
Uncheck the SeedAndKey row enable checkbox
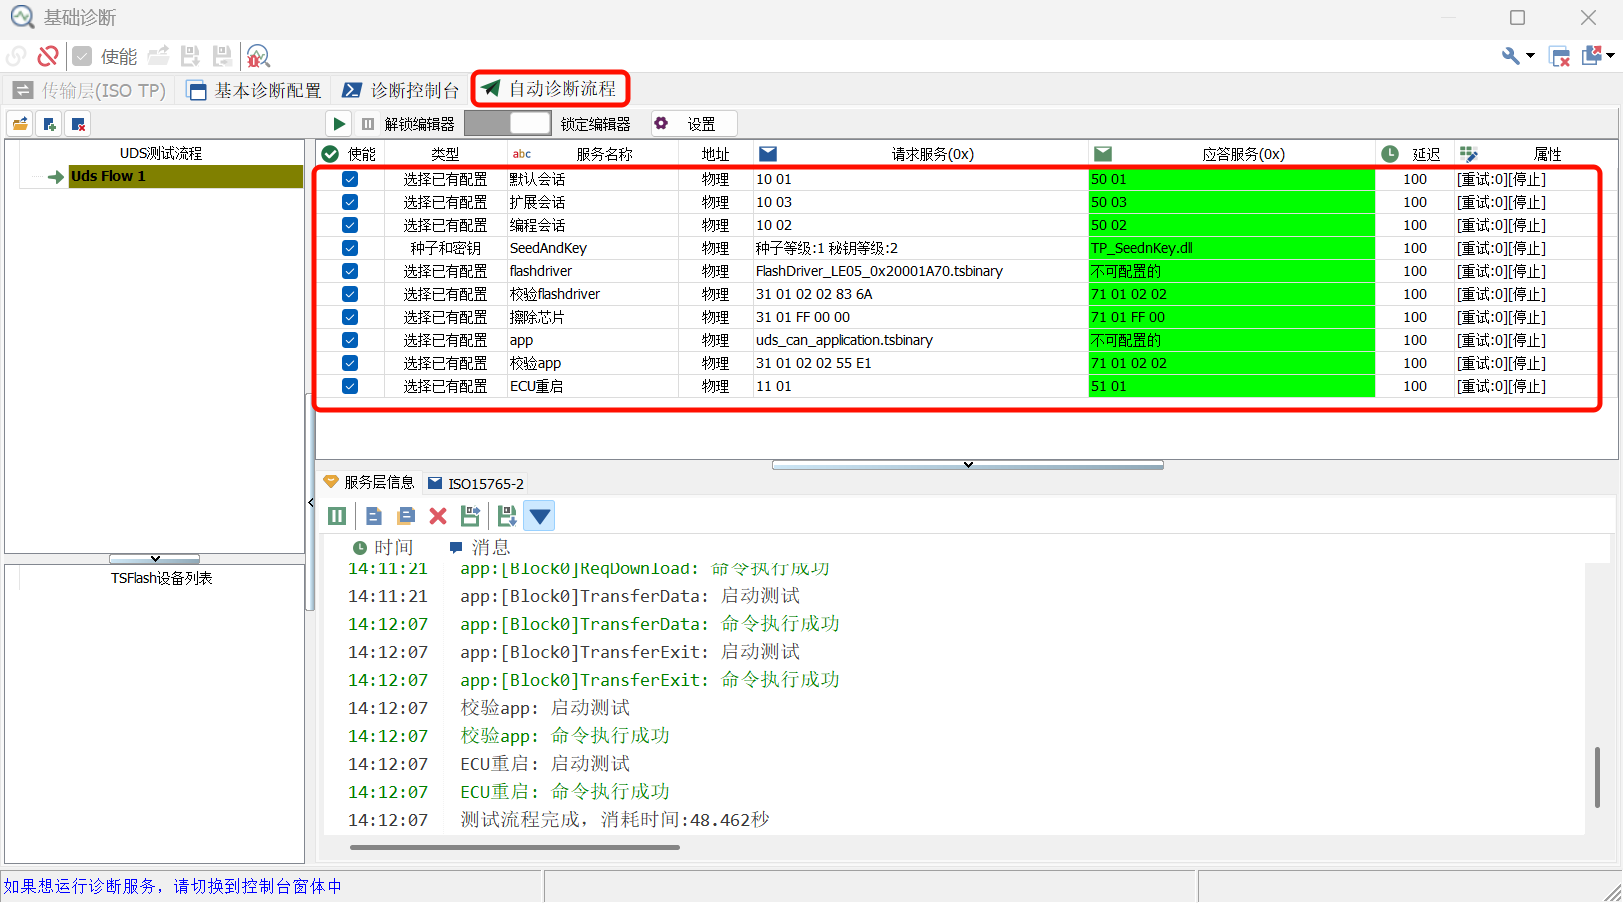coord(350,248)
